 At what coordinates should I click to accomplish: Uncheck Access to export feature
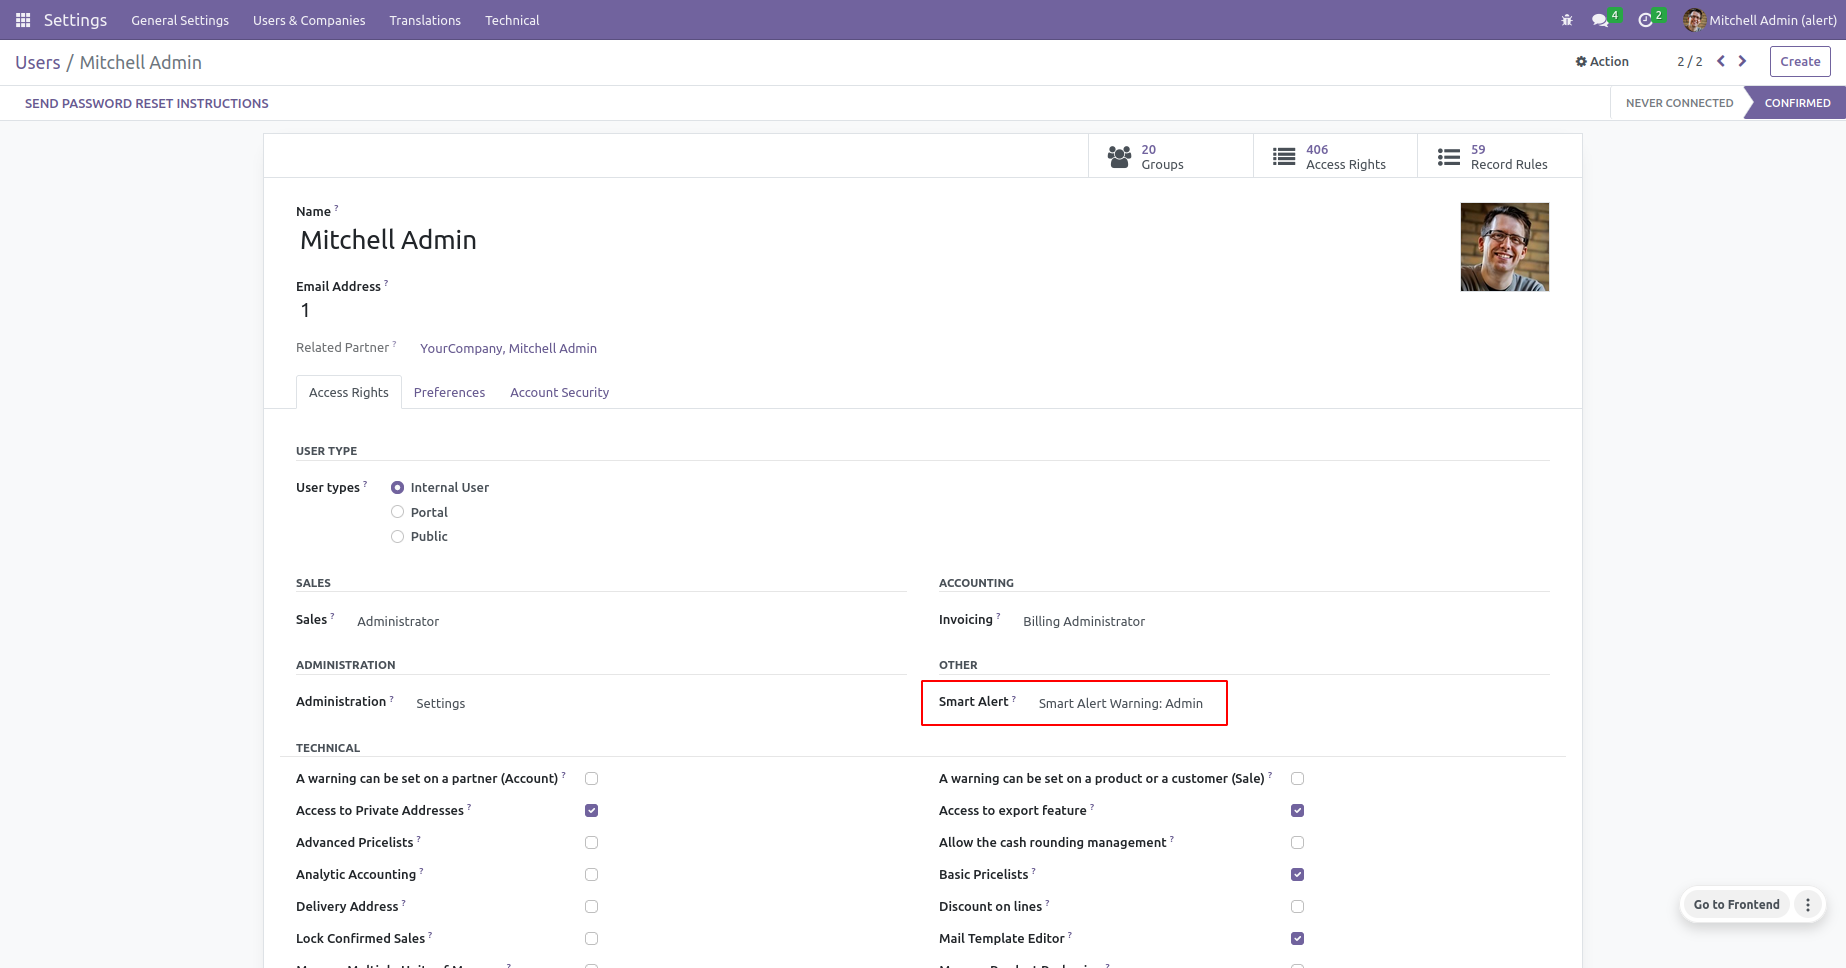click(1298, 811)
